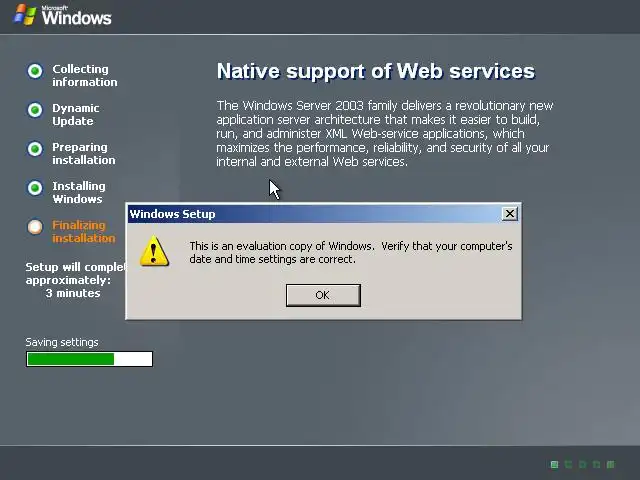Click OK in the Windows Setup dialog
640x480 pixels.
click(x=323, y=295)
